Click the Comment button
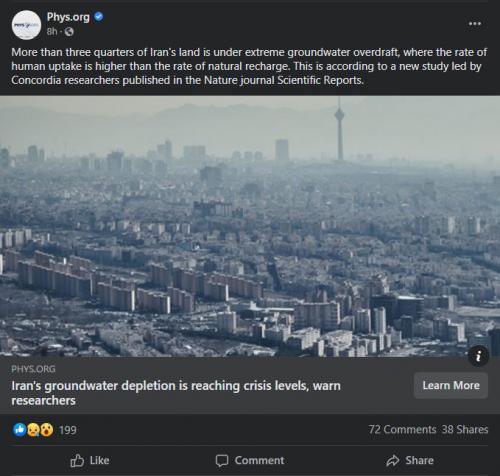 click(250, 461)
